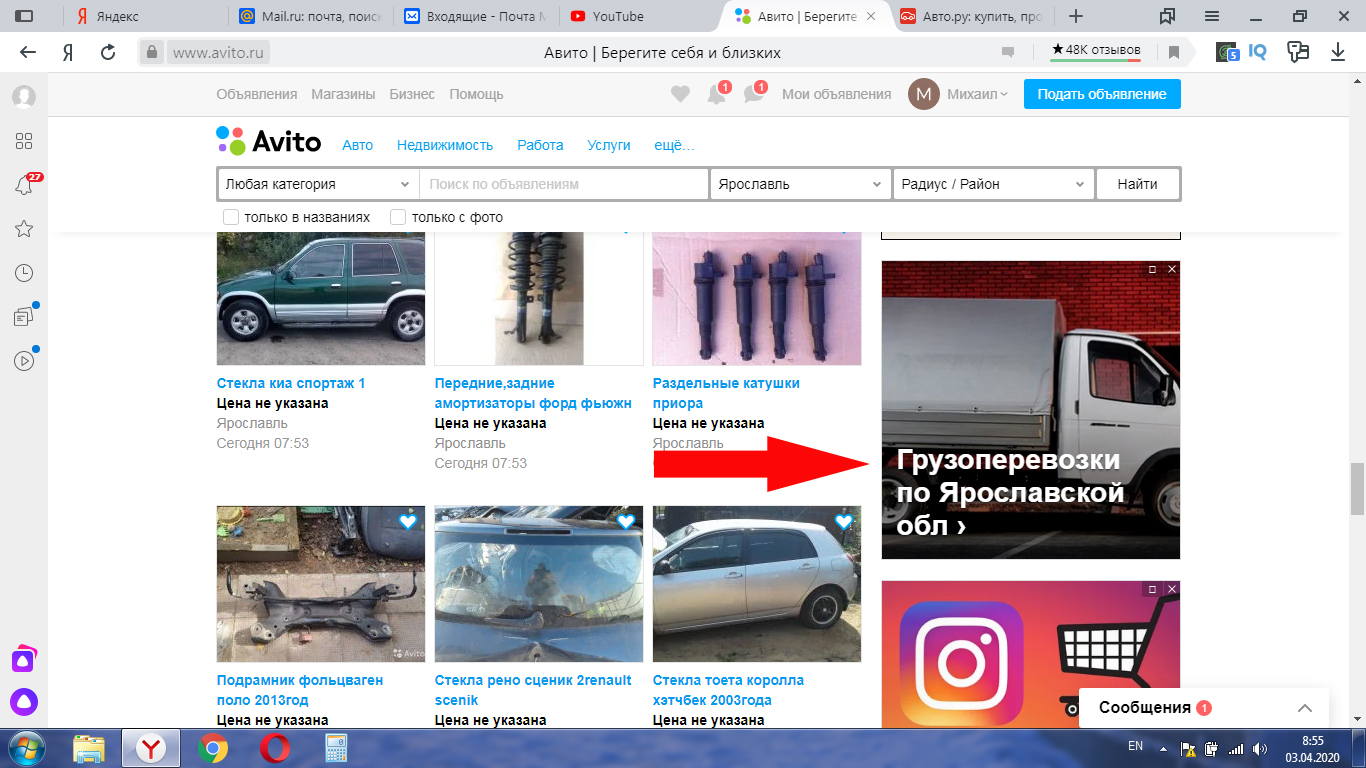Expand the Сообщения chat panel
The image size is (1366, 768).
pyautogui.click(x=1304, y=708)
